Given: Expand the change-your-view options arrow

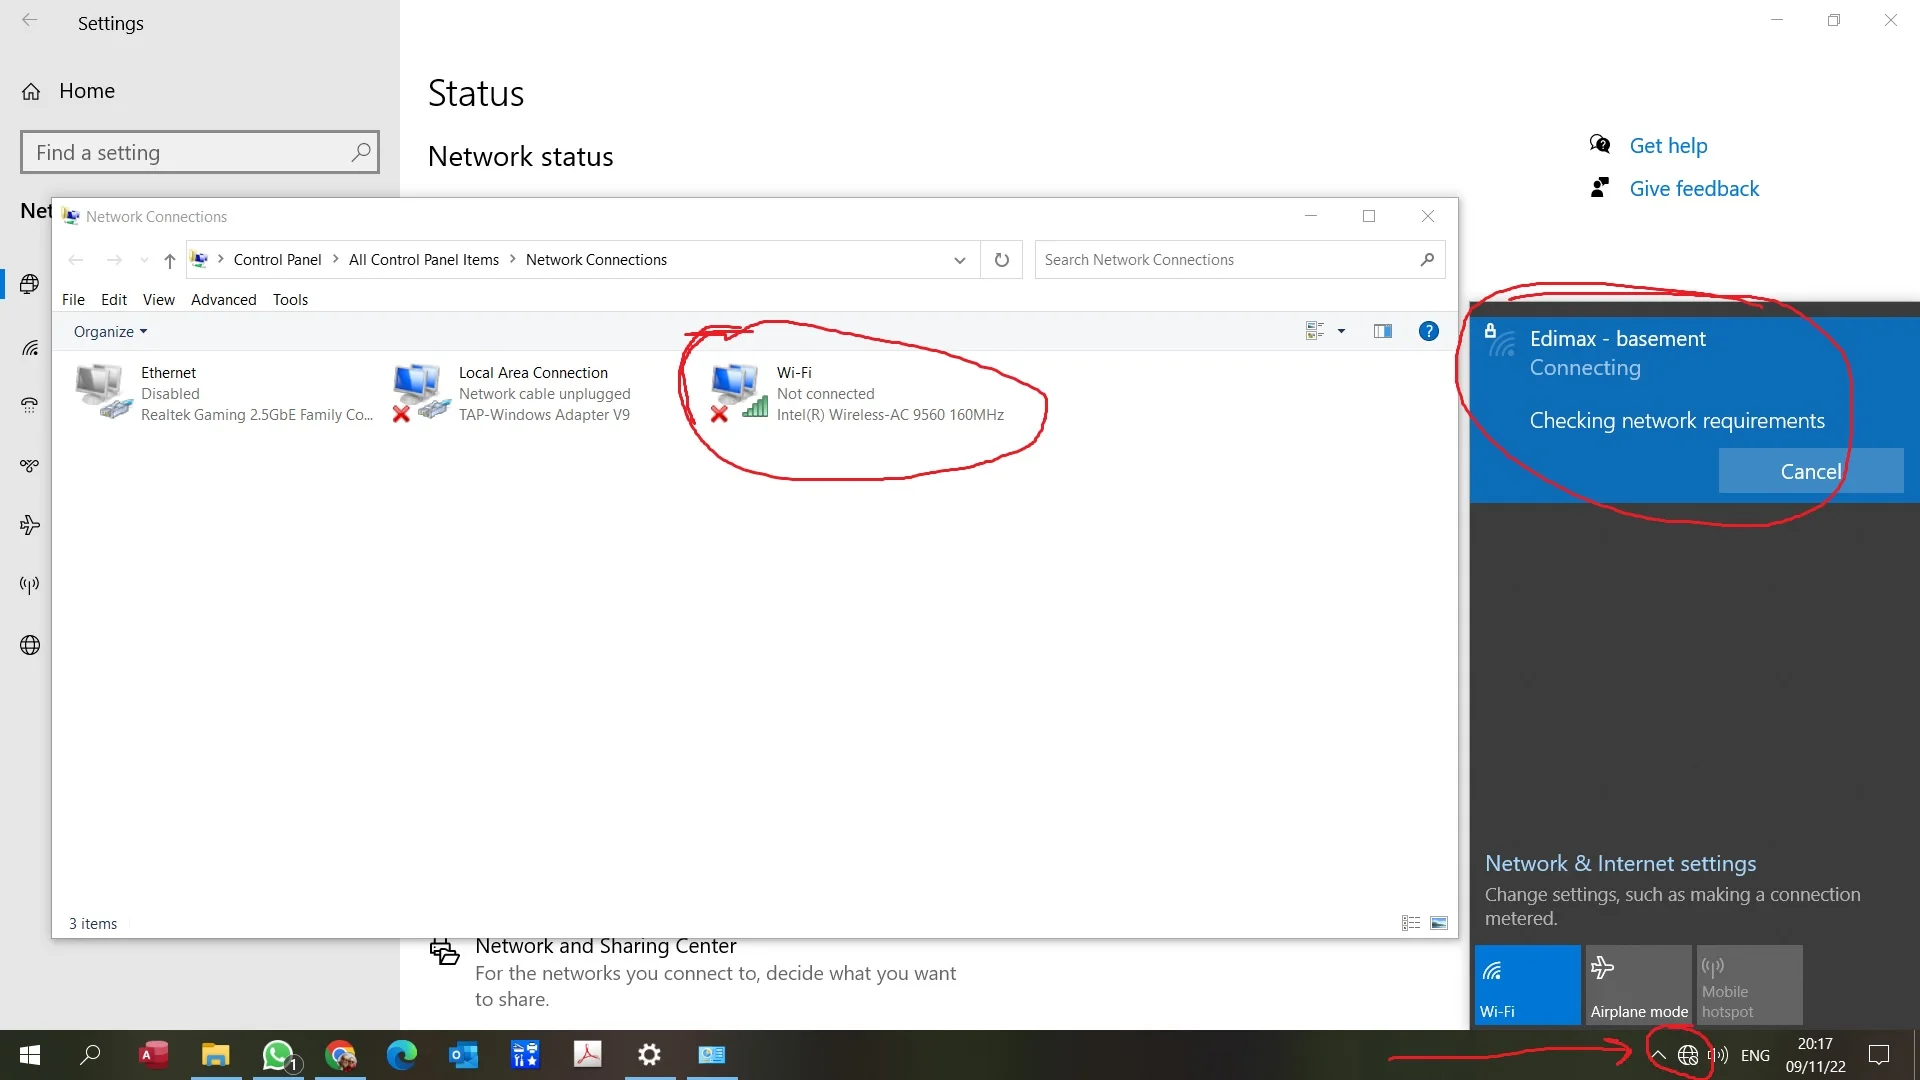Looking at the screenshot, I should [1341, 331].
